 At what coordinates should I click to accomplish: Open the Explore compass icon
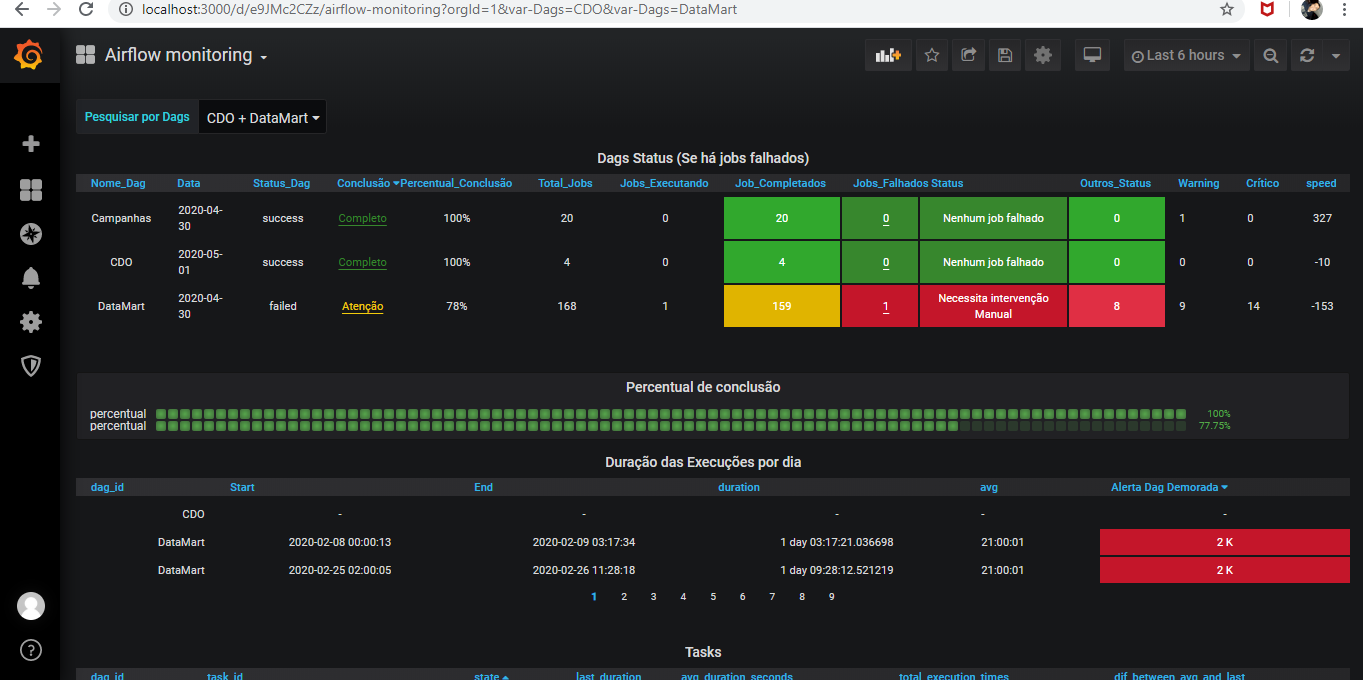31,234
